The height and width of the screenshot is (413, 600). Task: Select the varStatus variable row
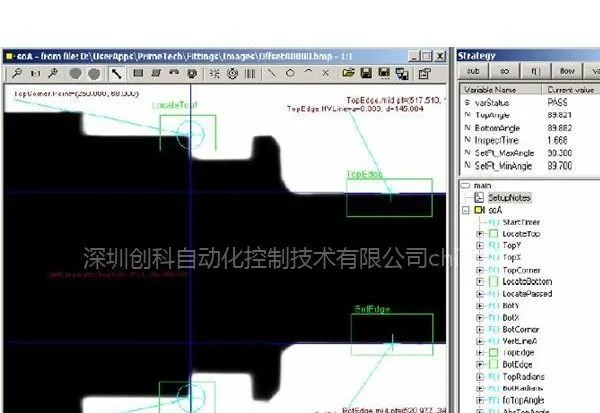[530, 103]
